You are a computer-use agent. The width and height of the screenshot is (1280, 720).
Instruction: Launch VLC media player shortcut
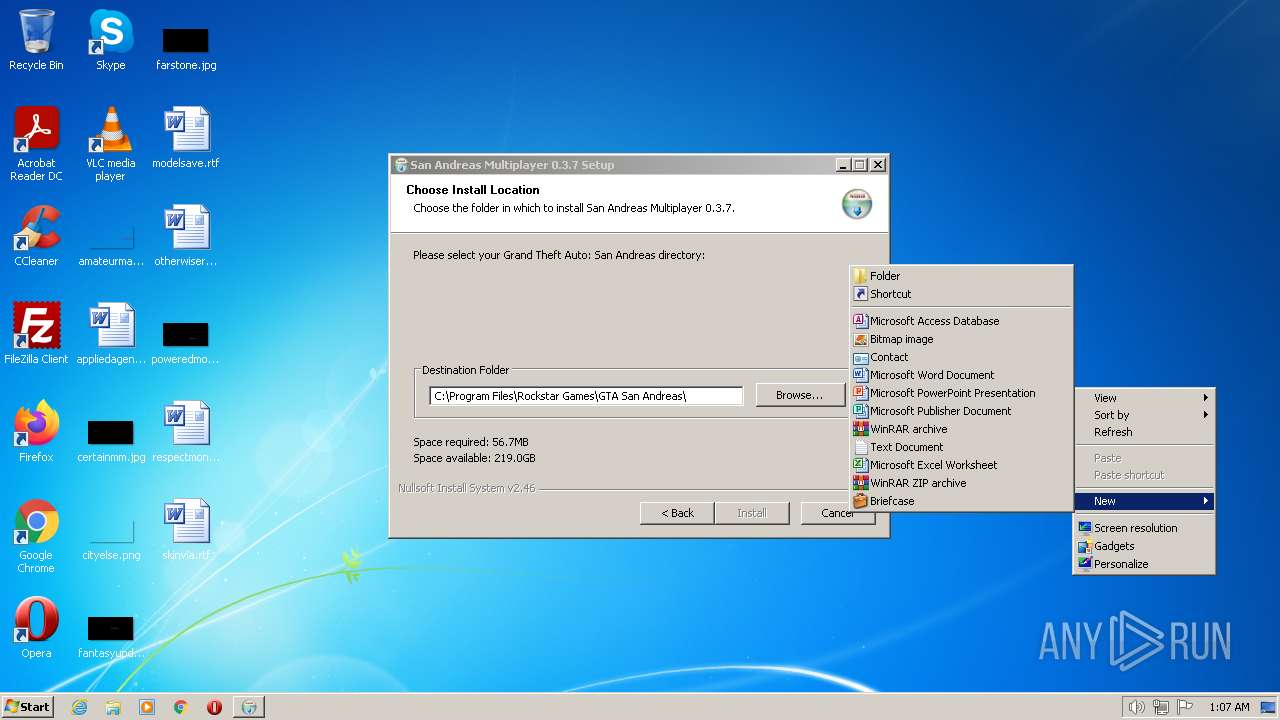tap(110, 143)
